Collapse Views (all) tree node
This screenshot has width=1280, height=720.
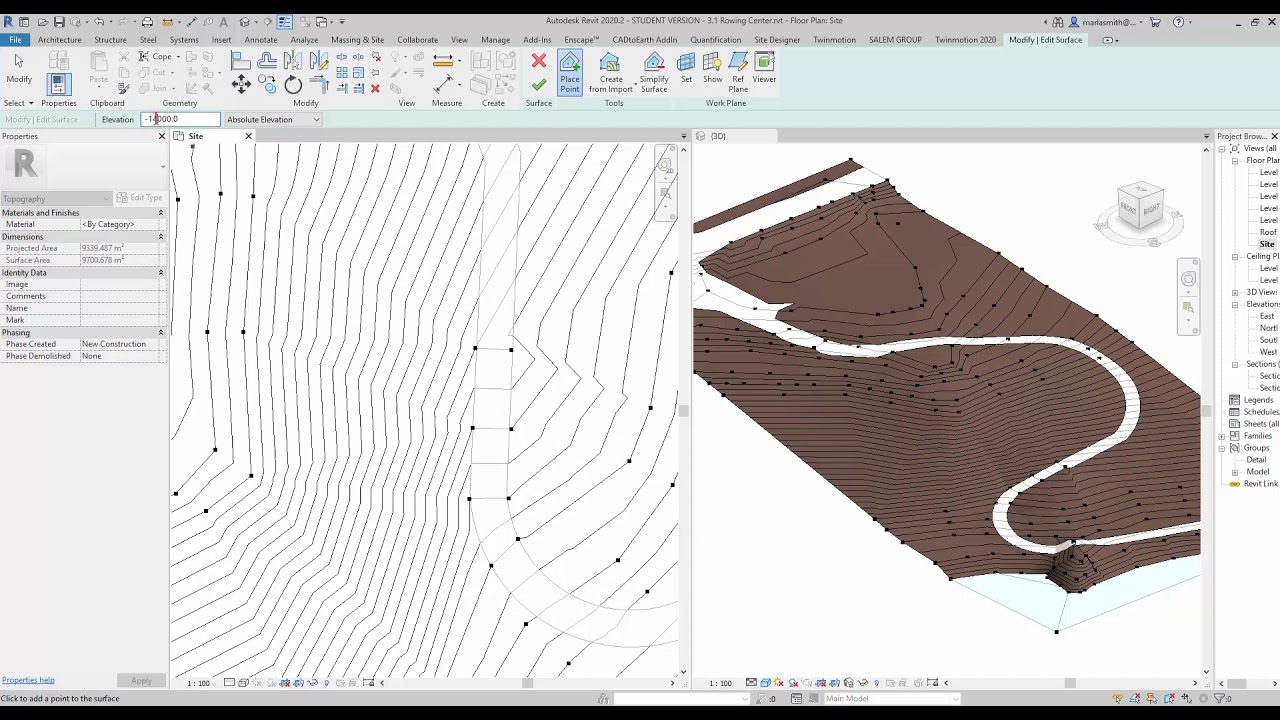(1222, 149)
